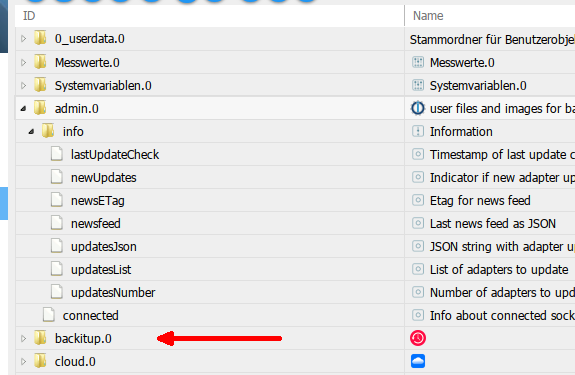Click the lastUpdateCheck file icon
The width and height of the screenshot is (575, 375).
(x=56, y=154)
